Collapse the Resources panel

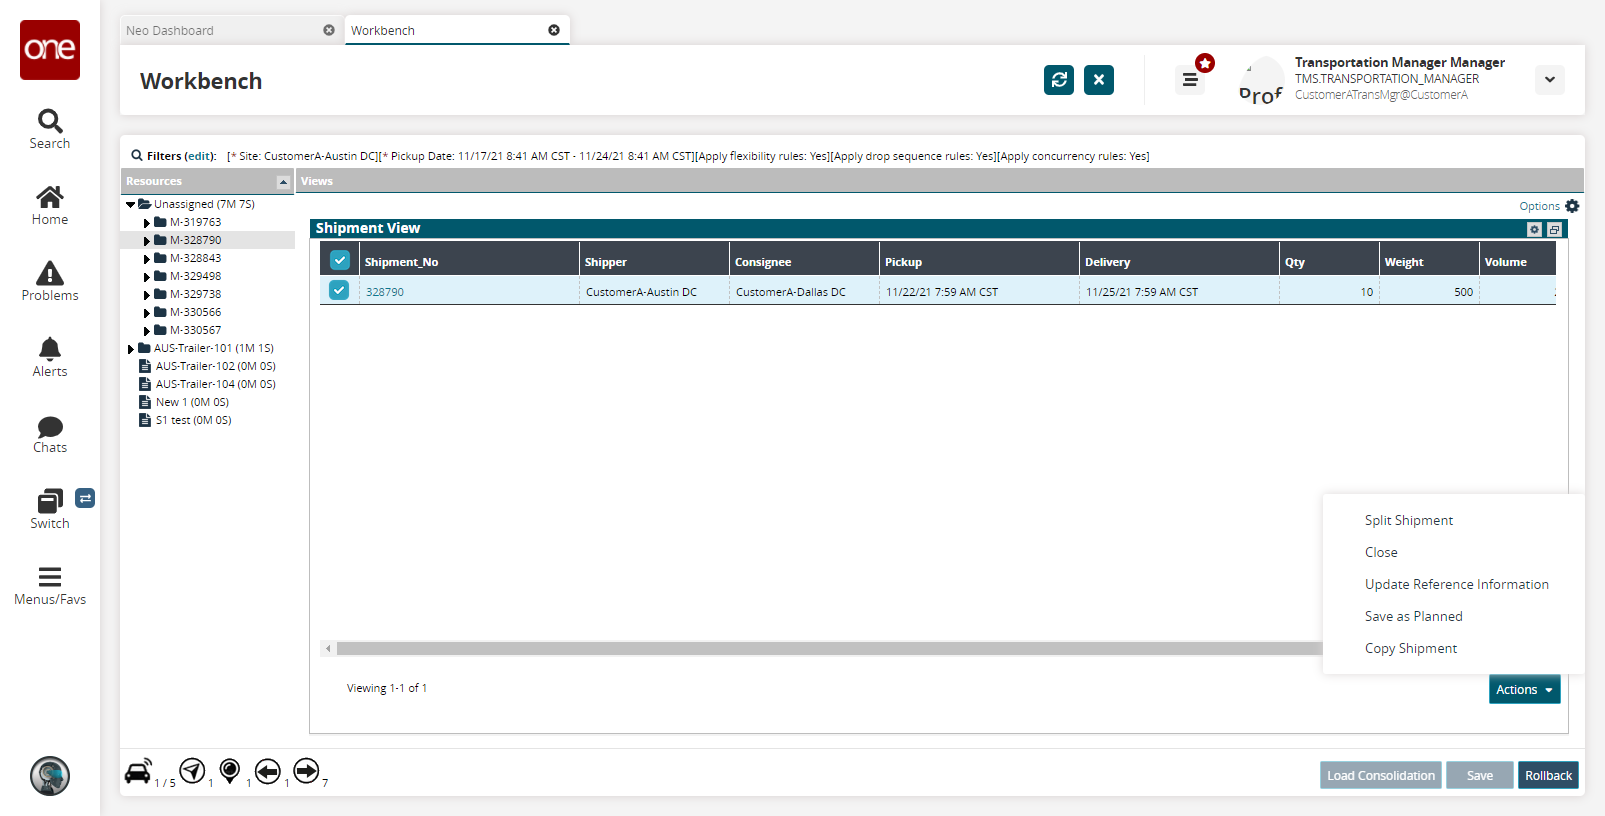283,182
